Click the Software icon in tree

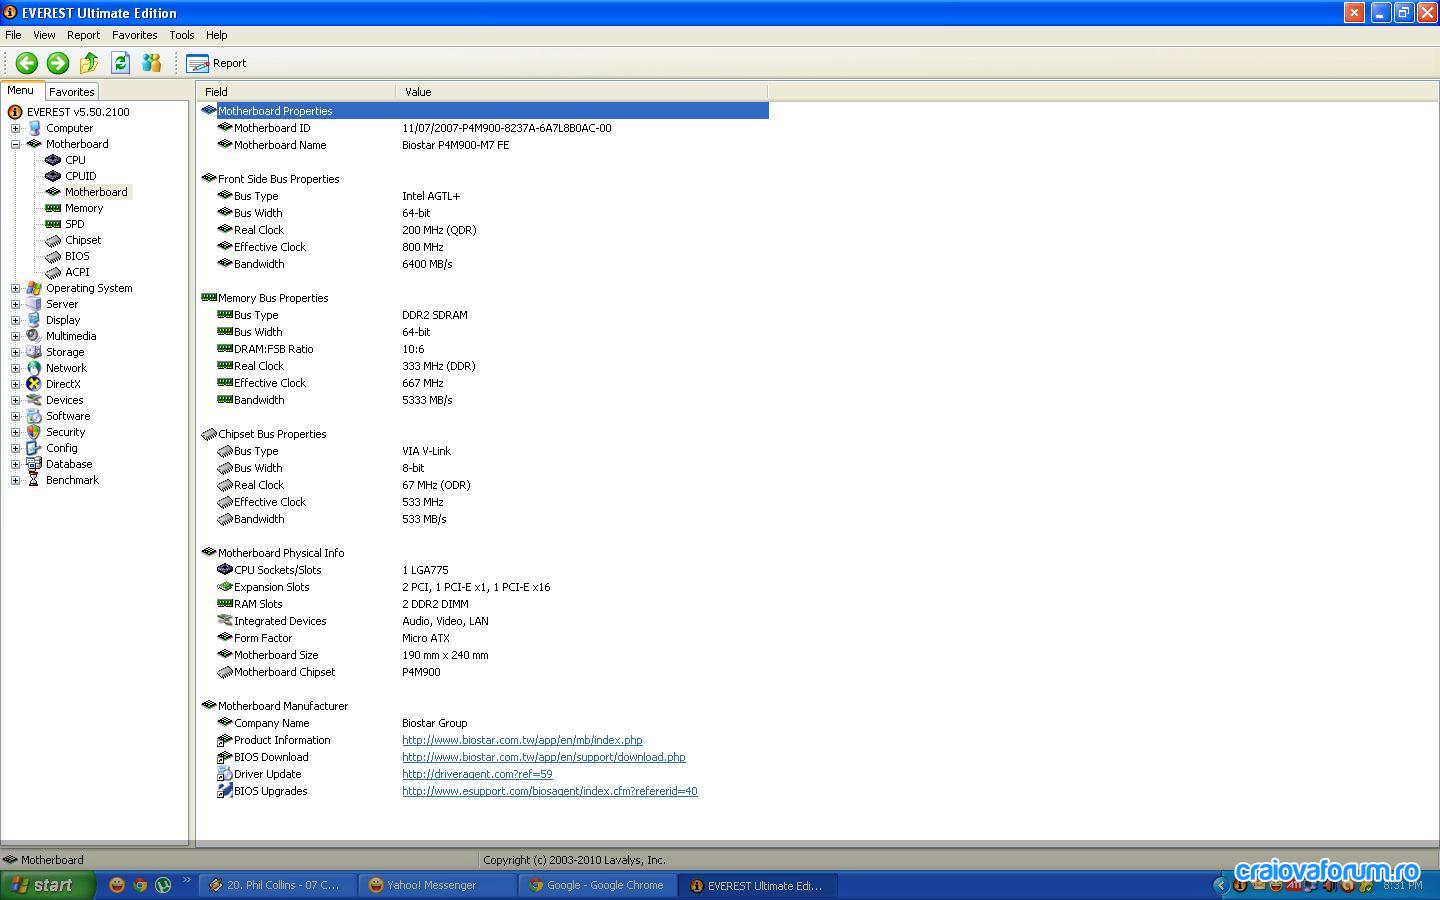coord(34,416)
